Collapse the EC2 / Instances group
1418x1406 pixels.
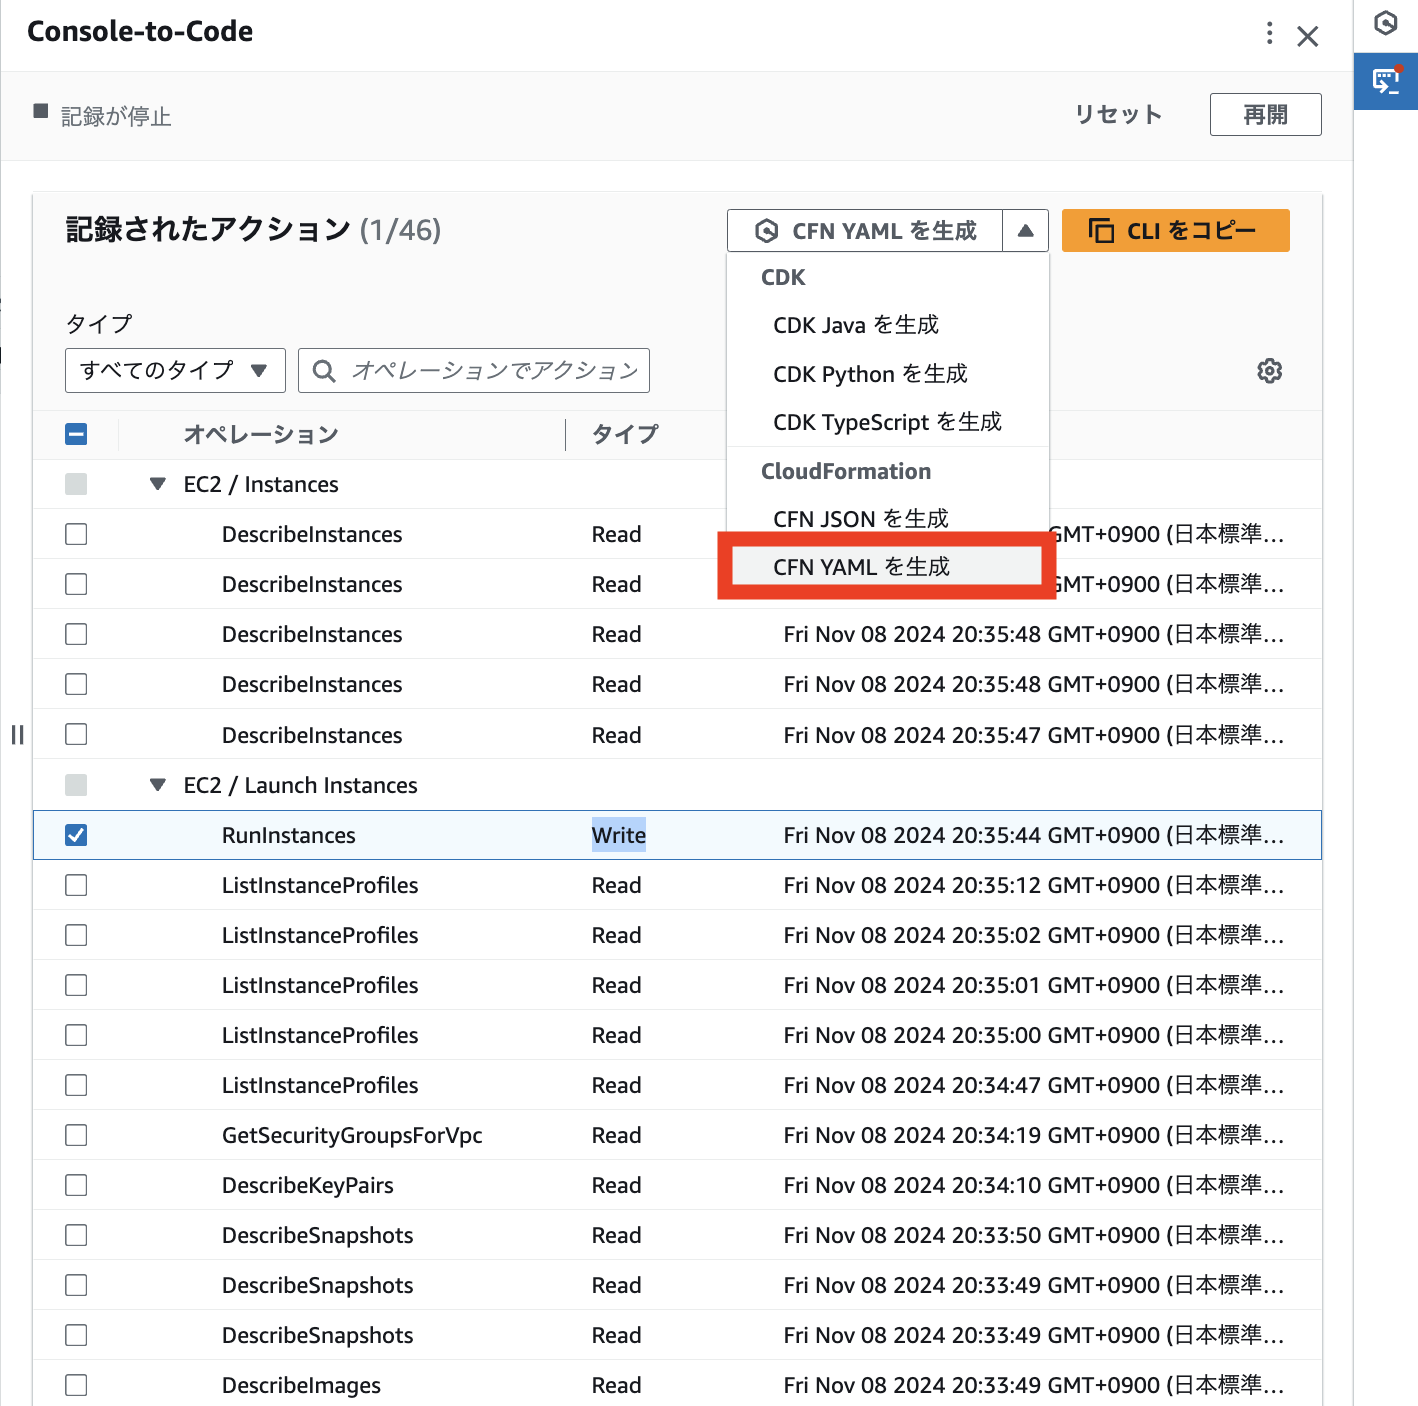point(157,484)
